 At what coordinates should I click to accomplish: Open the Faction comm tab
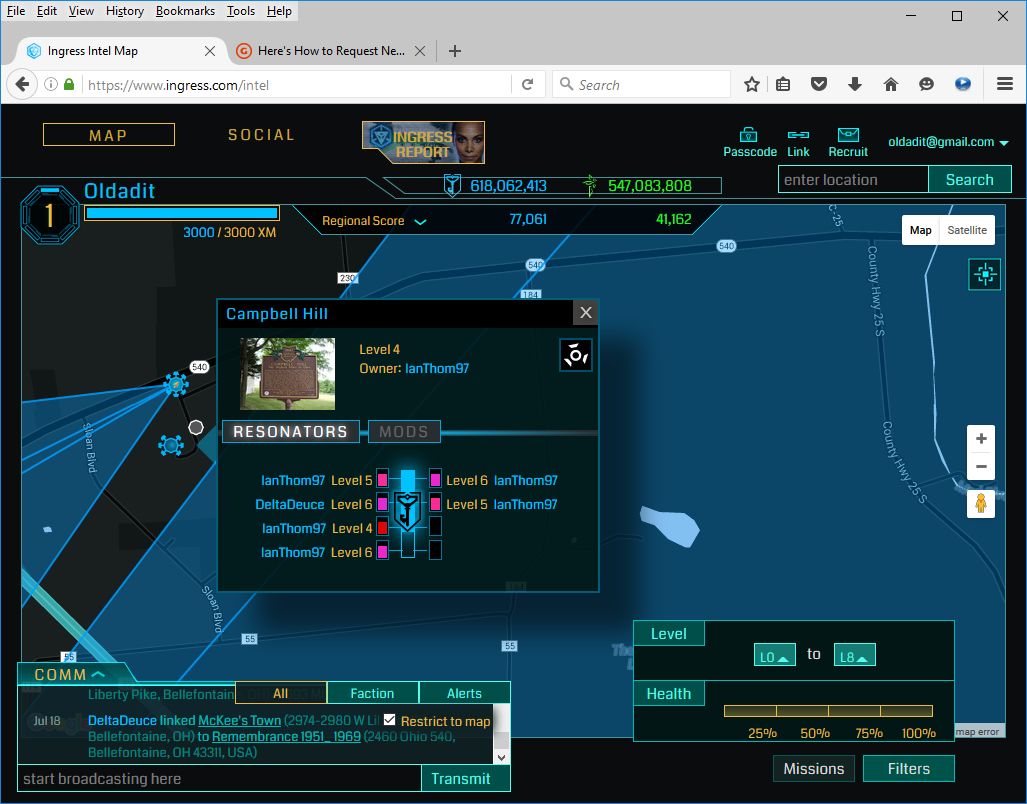(x=372, y=693)
